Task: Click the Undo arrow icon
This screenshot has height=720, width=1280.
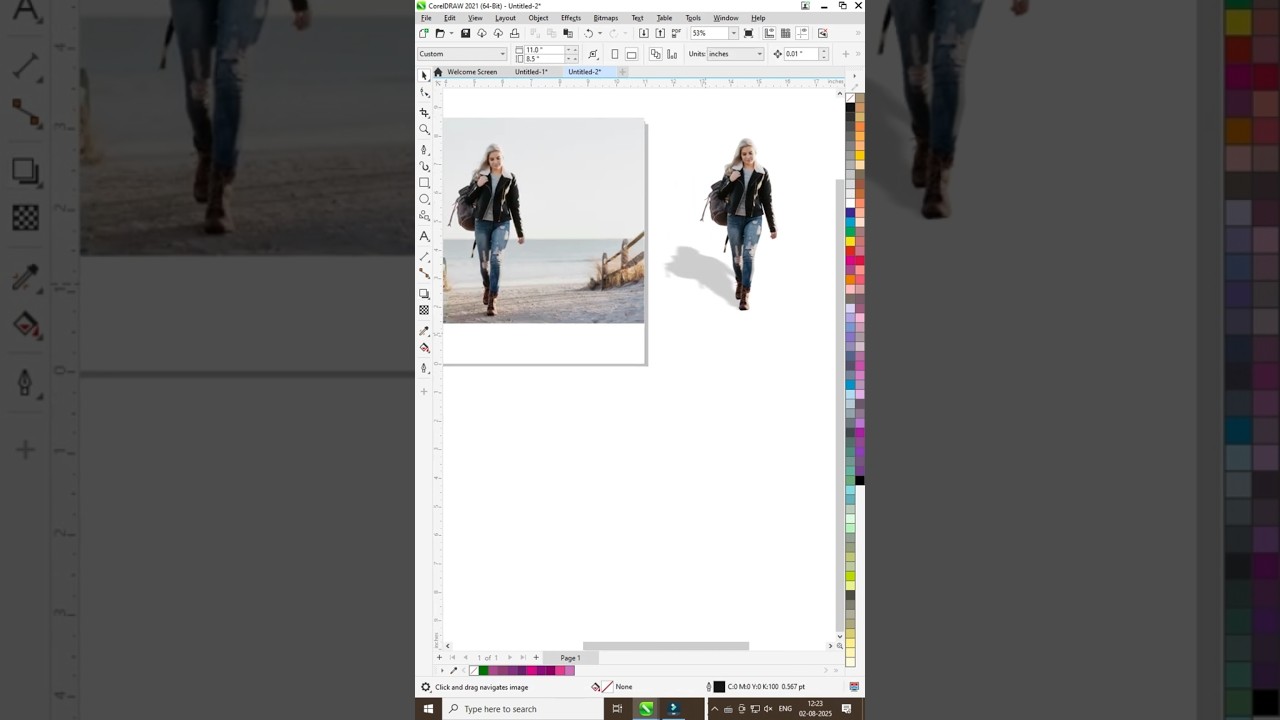Action: pyautogui.click(x=588, y=33)
